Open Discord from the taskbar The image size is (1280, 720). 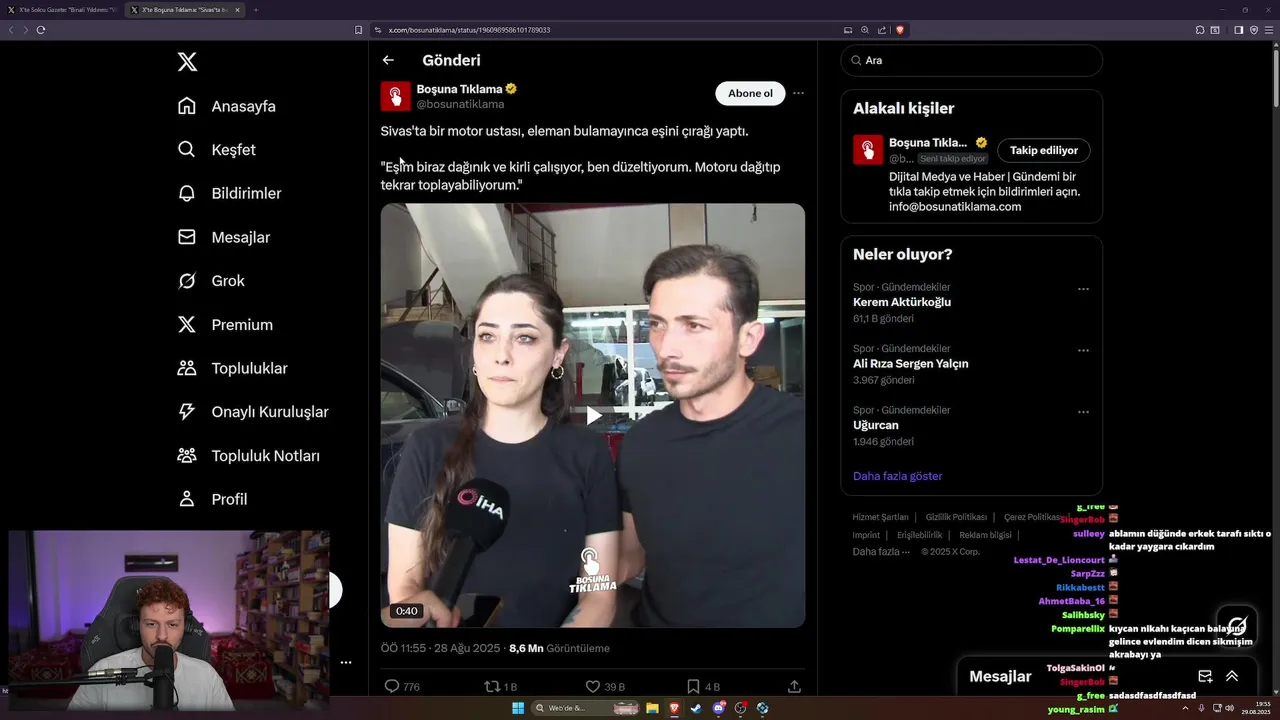click(x=719, y=708)
